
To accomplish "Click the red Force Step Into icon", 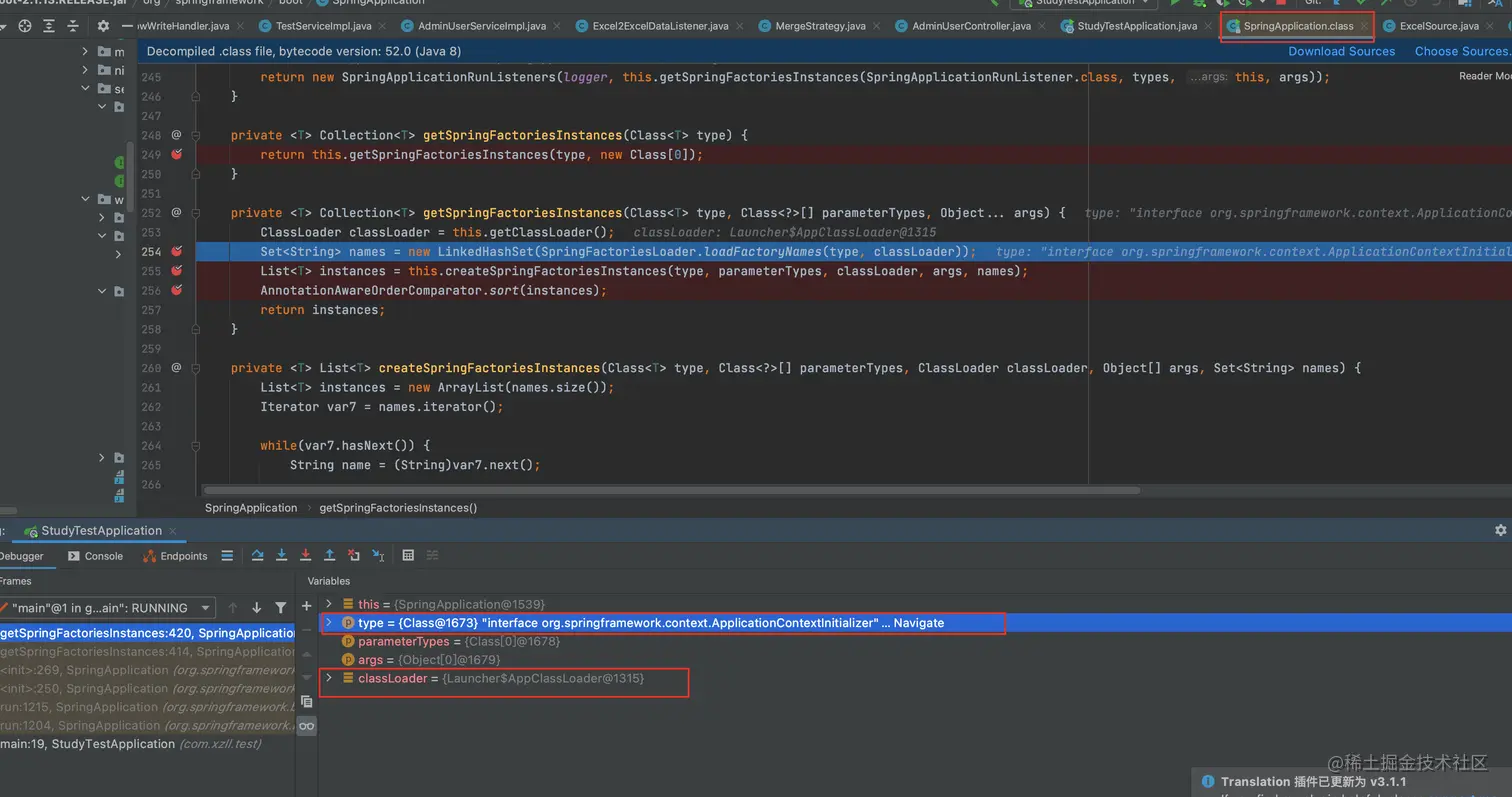I will point(305,556).
